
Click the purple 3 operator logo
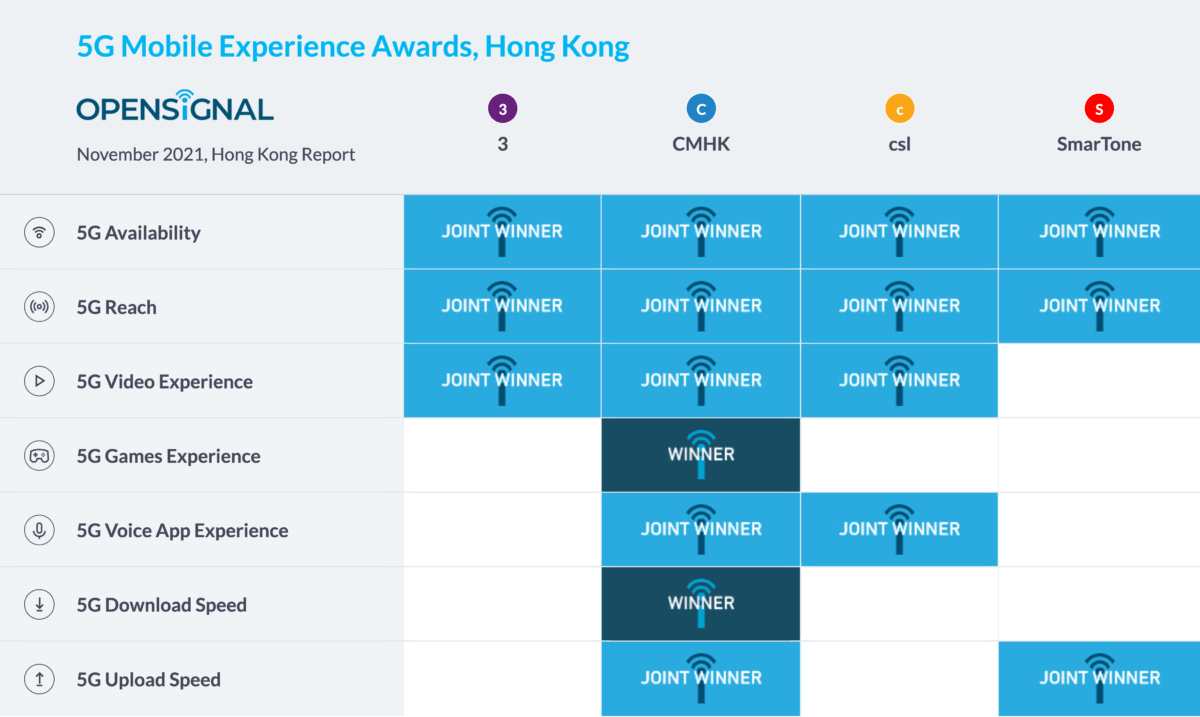tap(502, 108)
